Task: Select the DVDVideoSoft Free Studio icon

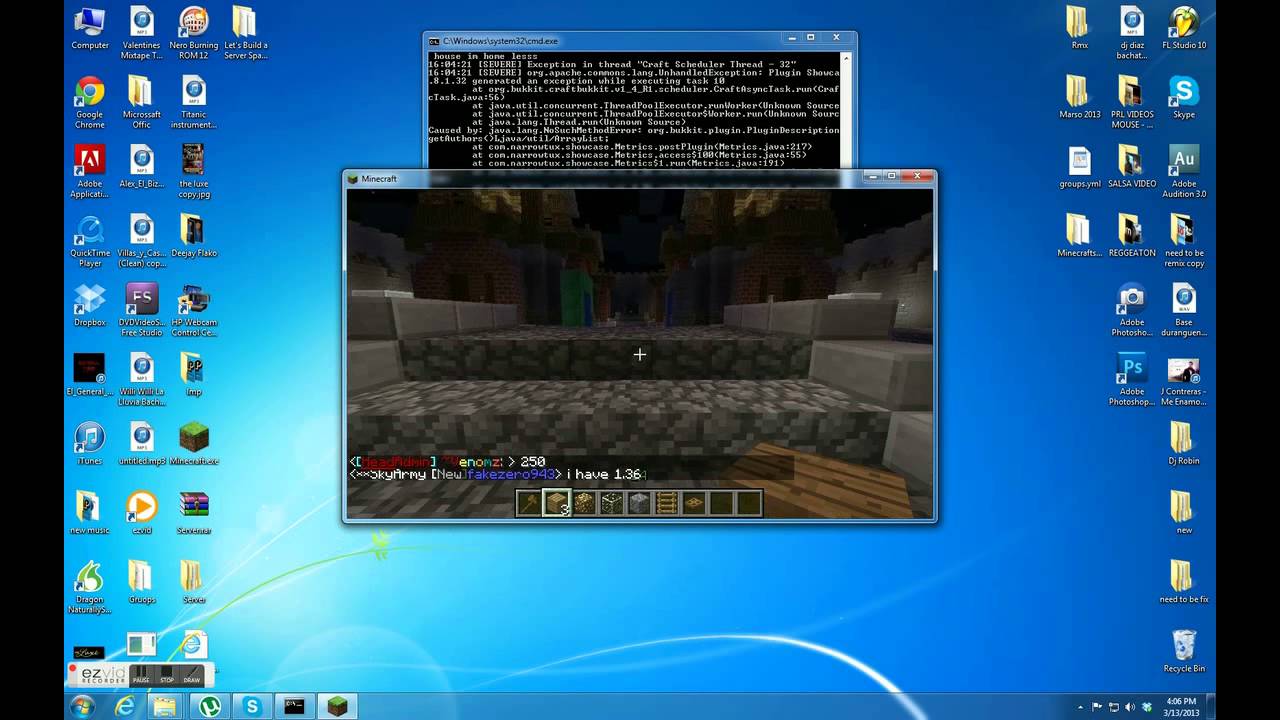Action: [x=142, y=310]
